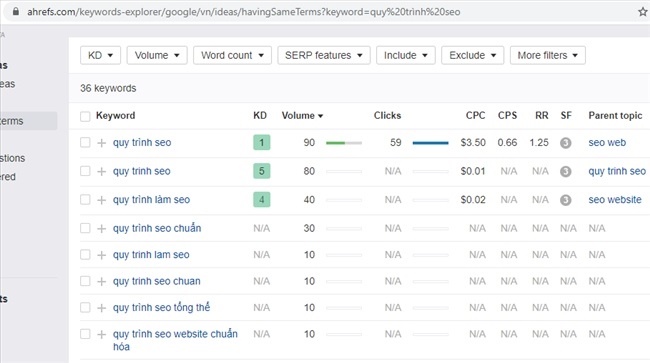Click blue clicks bar for 'quy trình seo'
This screenshot has height=363, width=650.
pyautogui.click(x=430, y=143)
